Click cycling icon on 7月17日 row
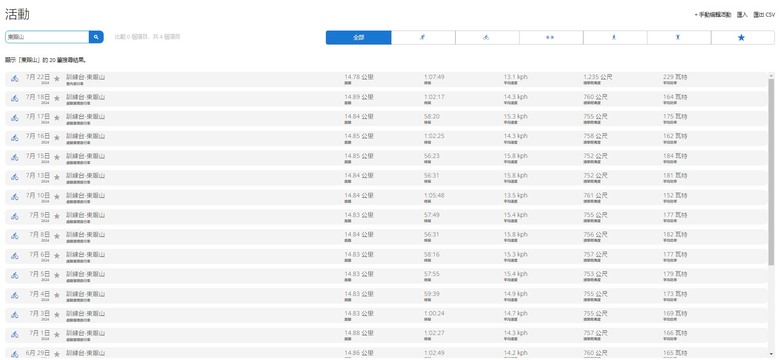The image size is (780, 360). (15, 118)
